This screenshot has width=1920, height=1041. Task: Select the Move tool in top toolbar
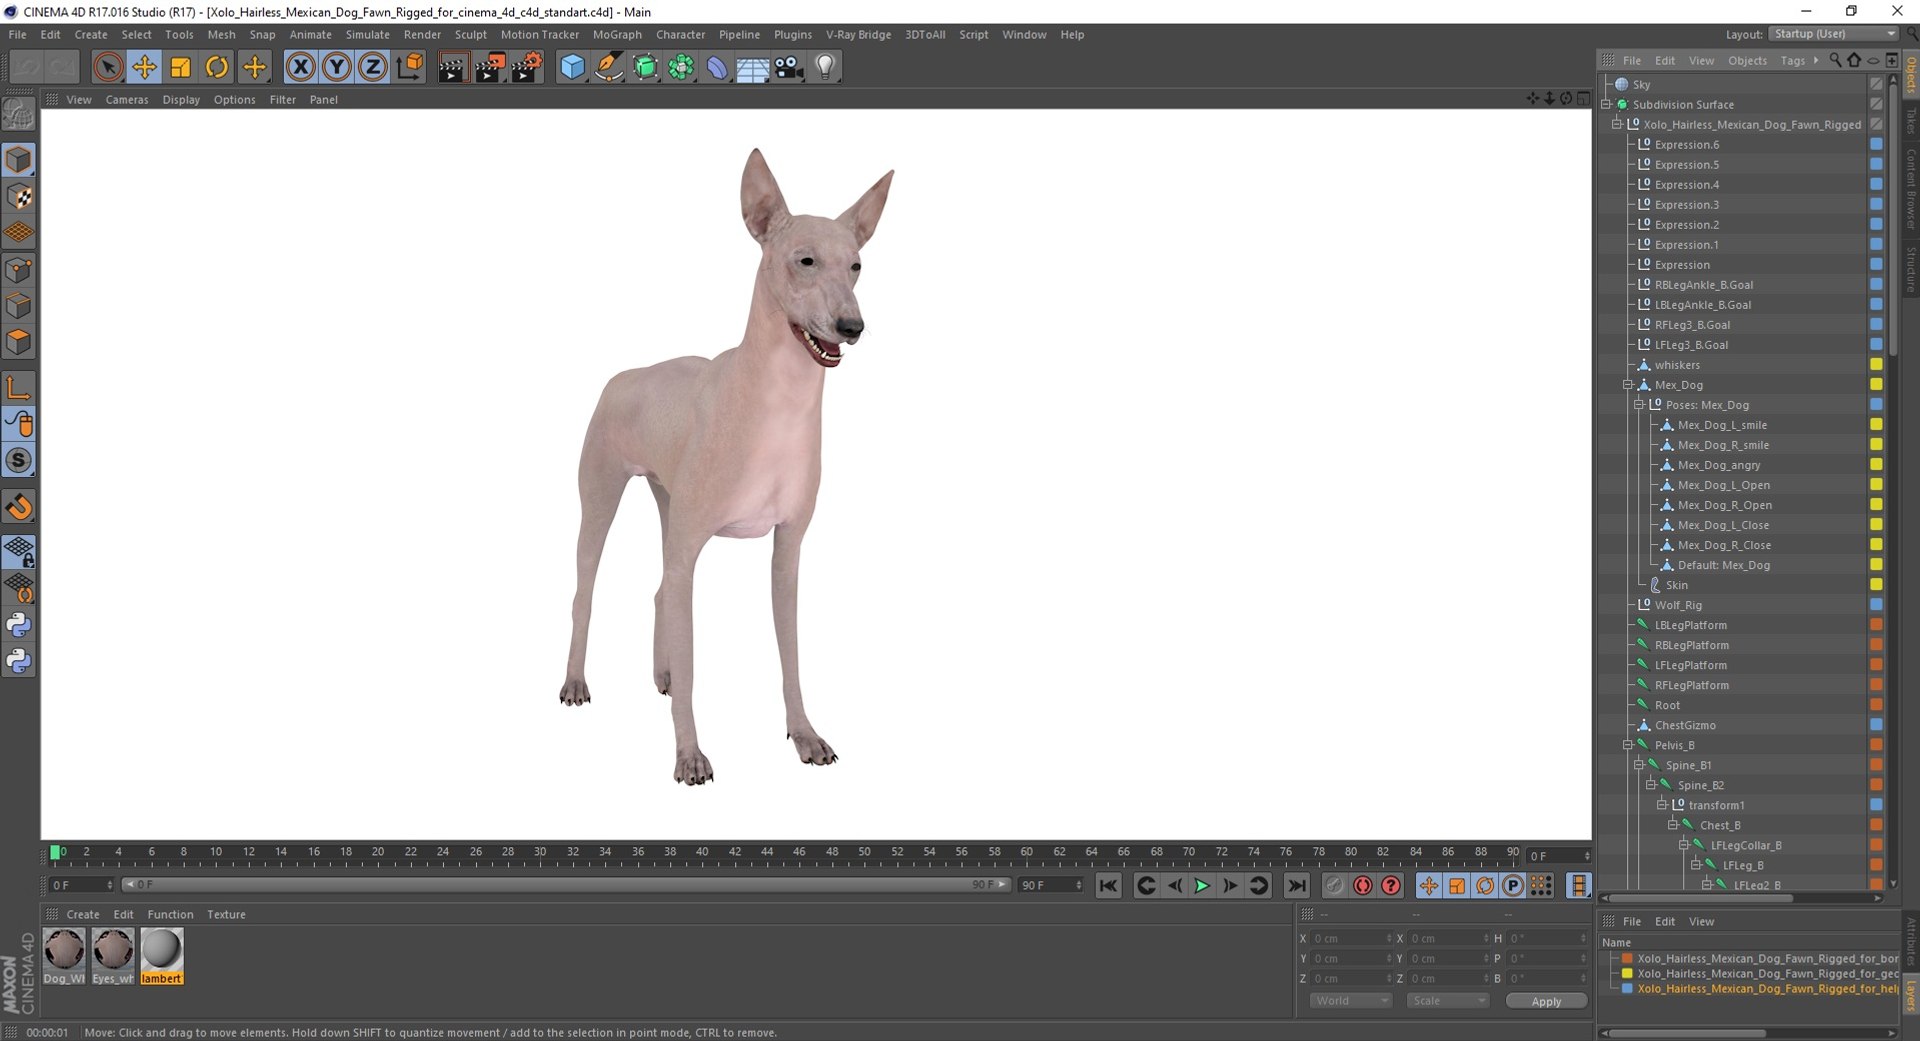[144, 67]
